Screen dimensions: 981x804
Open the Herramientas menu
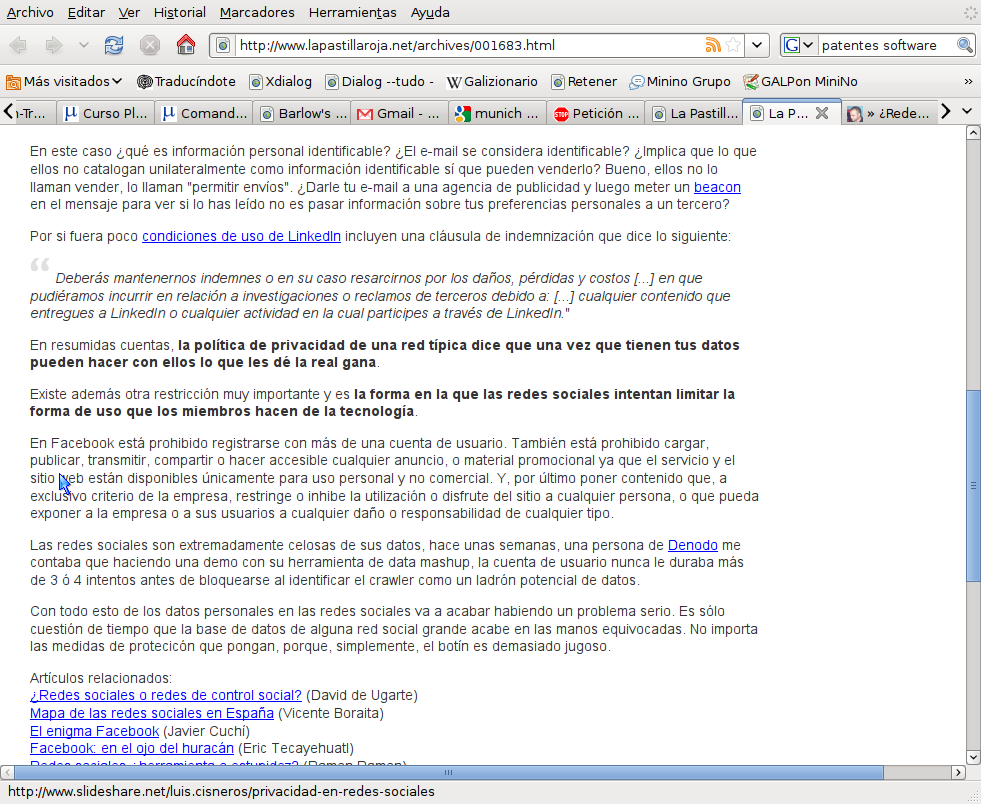point(352,13)
